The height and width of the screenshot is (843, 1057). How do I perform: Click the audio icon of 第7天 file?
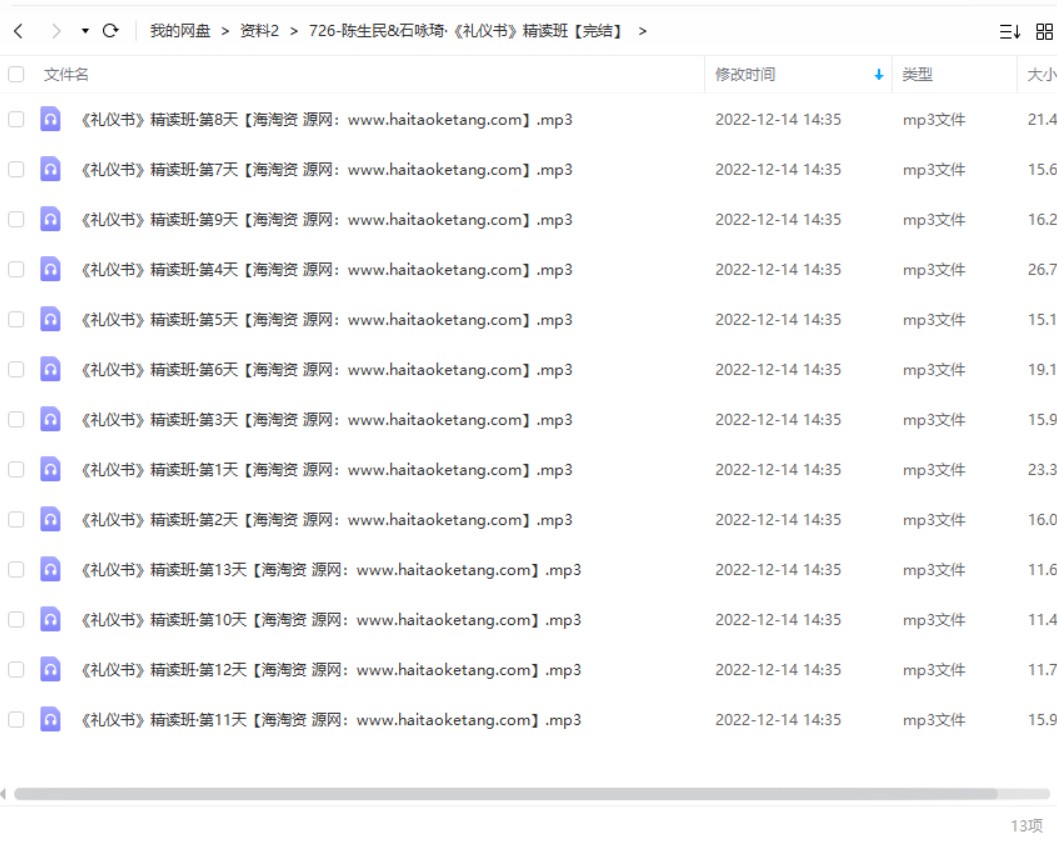tap(51, 169)
